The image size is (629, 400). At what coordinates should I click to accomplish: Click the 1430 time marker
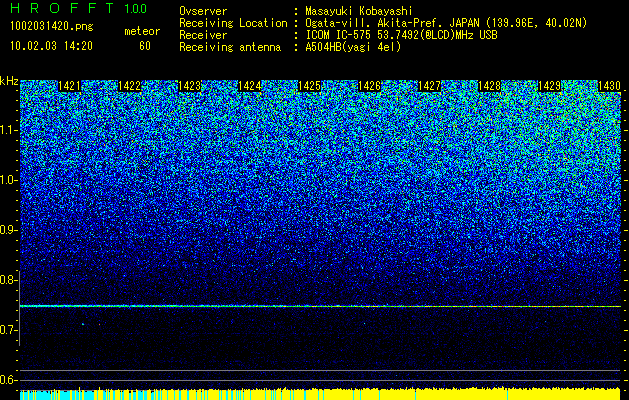(609, 86)
